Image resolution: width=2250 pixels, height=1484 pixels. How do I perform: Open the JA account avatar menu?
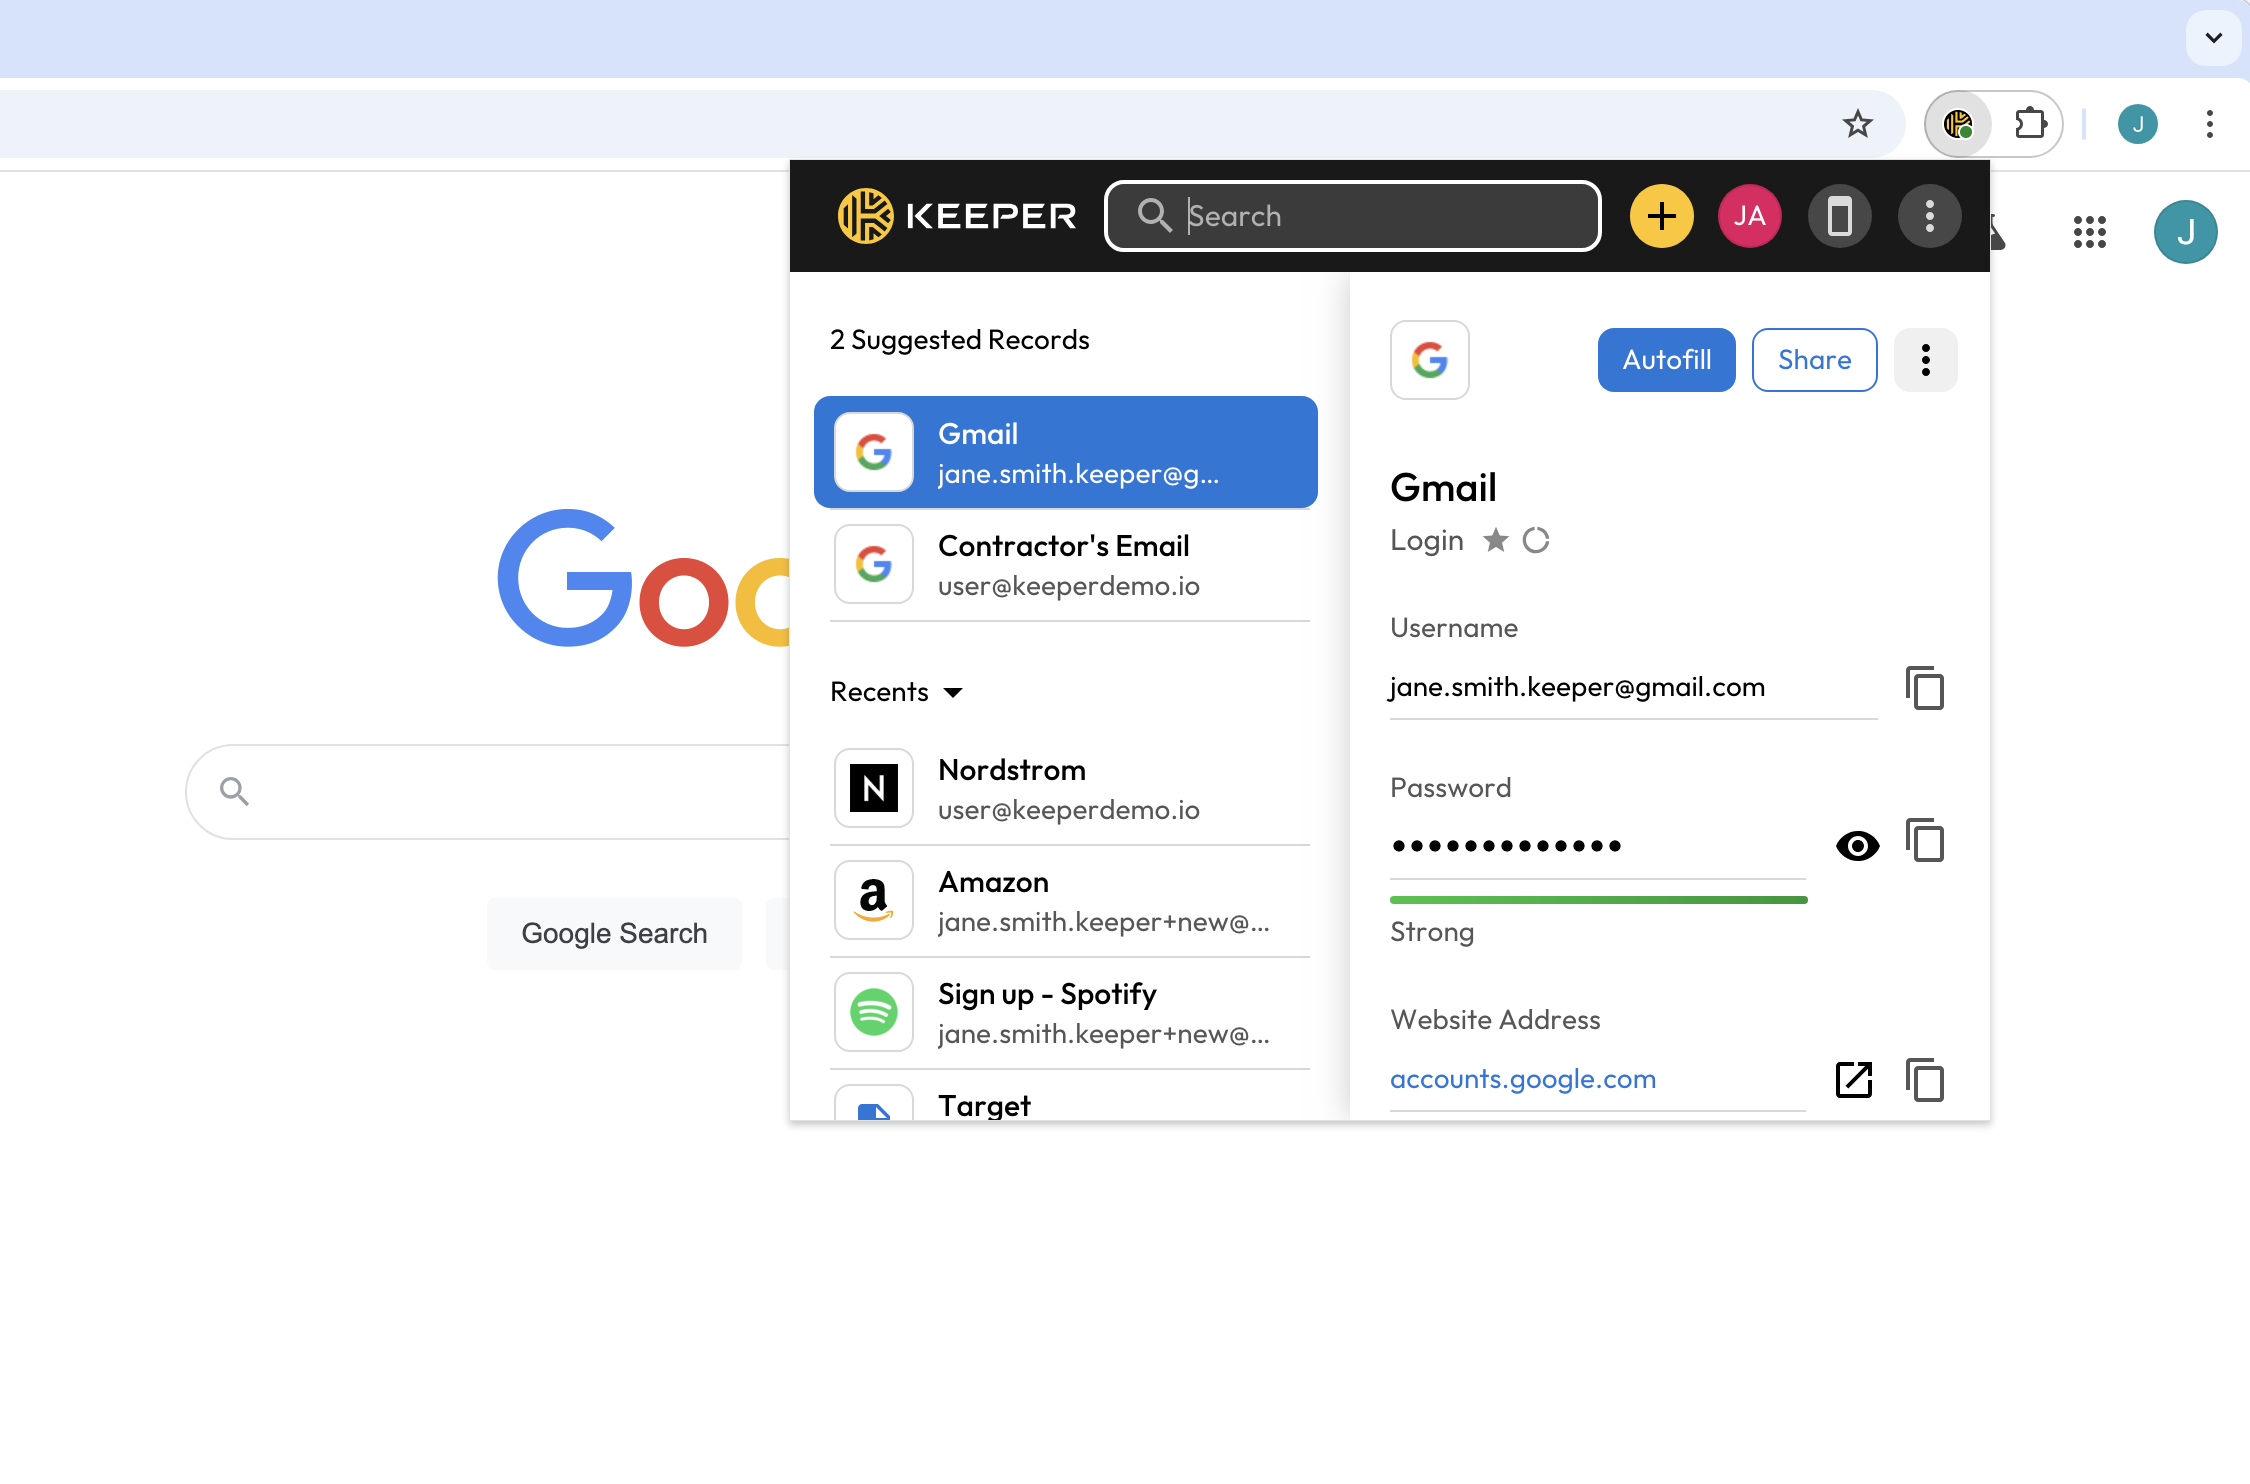tap(1749, 216)
